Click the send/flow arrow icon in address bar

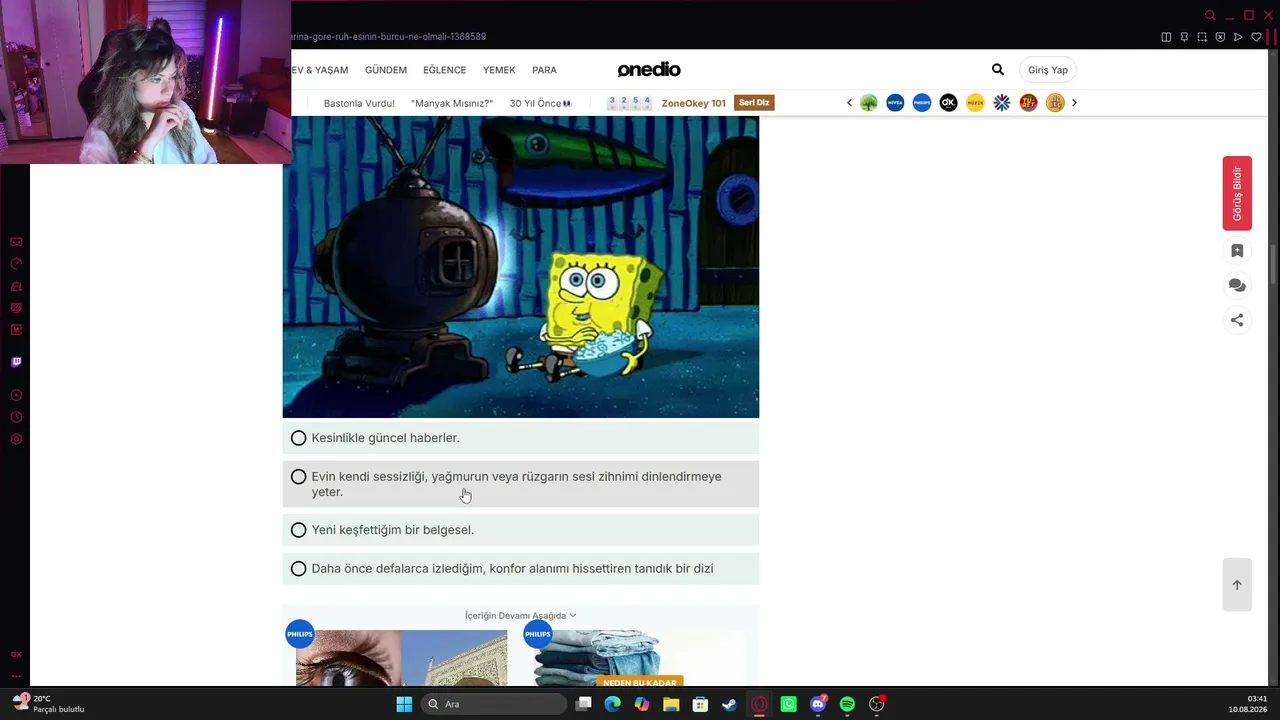[1238, 37]
